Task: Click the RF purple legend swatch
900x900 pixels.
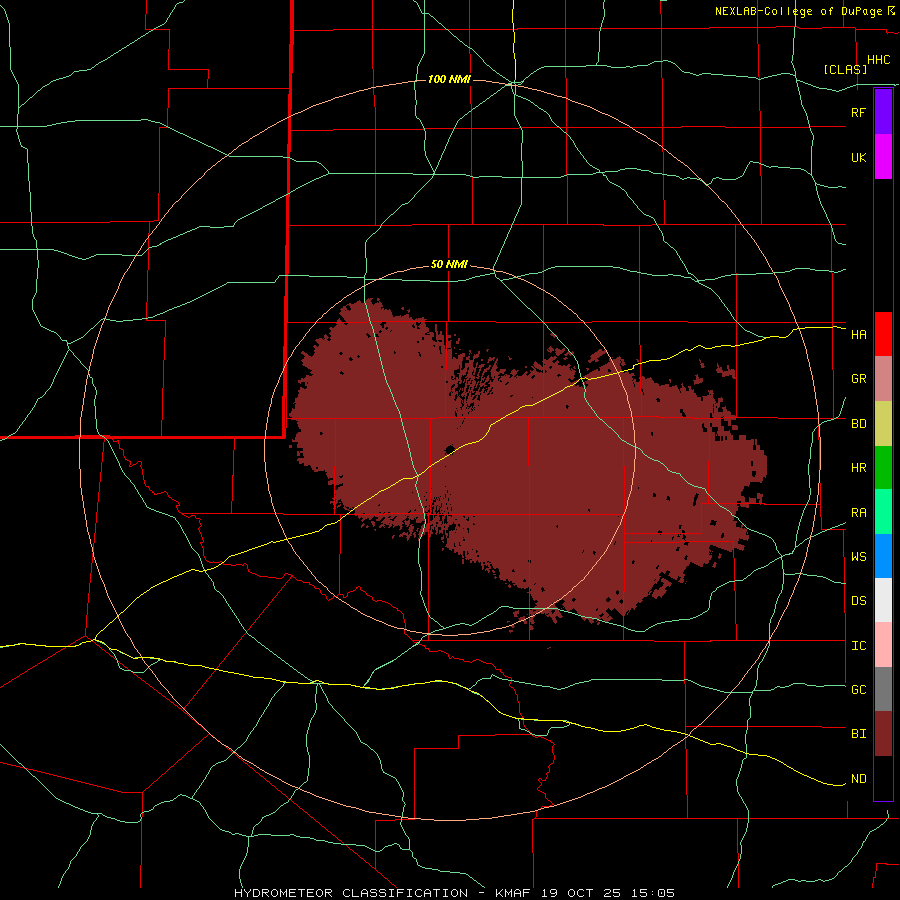Action: 883,112
